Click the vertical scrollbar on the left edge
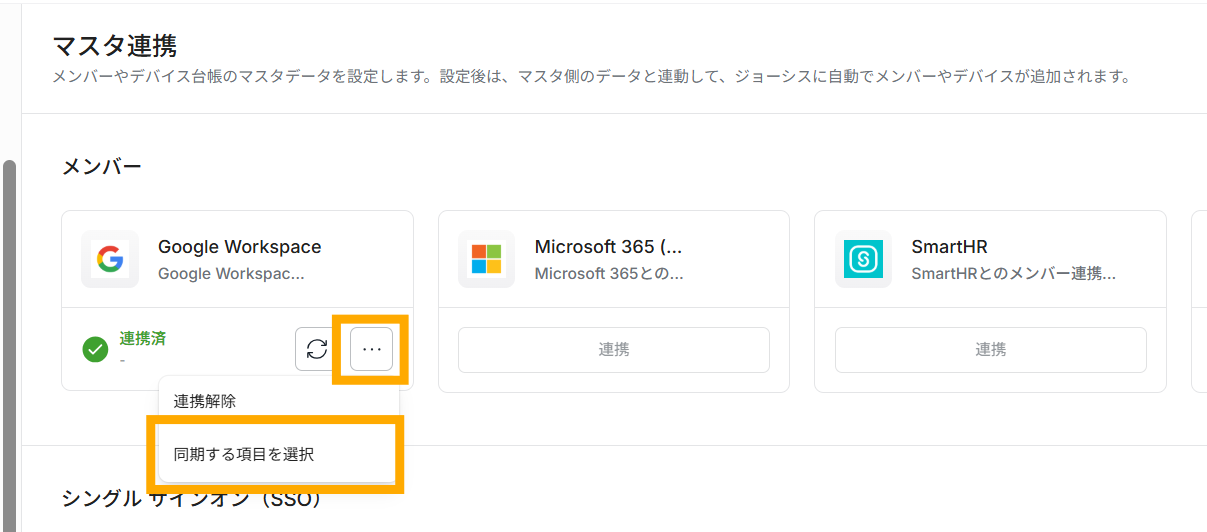The width and height of the screenshot is (1207, 532). click(9, 340)
